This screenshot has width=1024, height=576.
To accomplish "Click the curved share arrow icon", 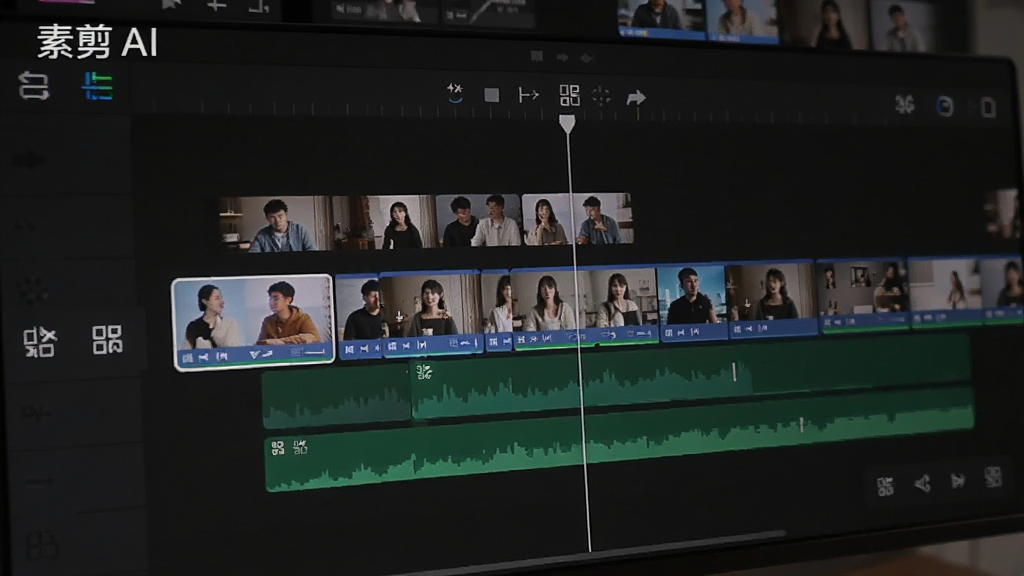I will click(x=636, y=98).
